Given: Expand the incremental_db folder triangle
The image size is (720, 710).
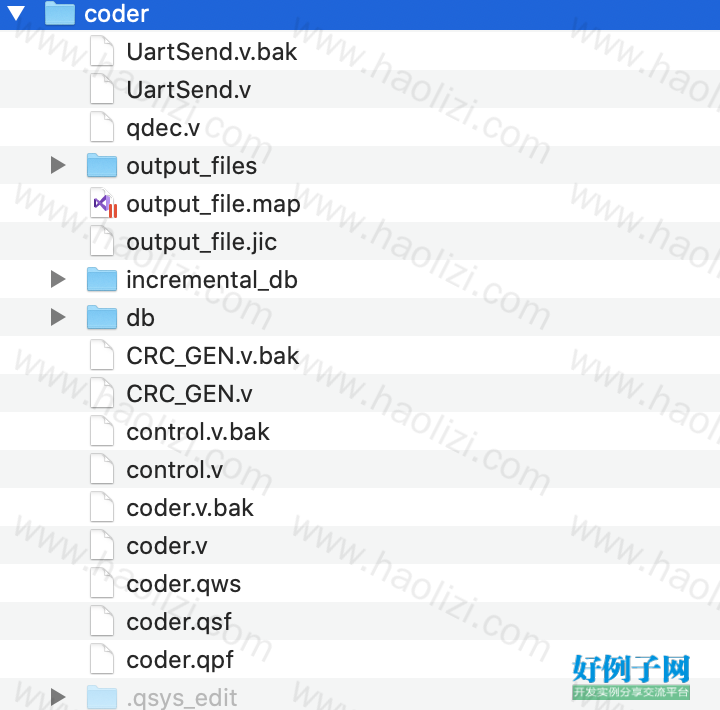Looking at the screenshot, I should point(58,279).
